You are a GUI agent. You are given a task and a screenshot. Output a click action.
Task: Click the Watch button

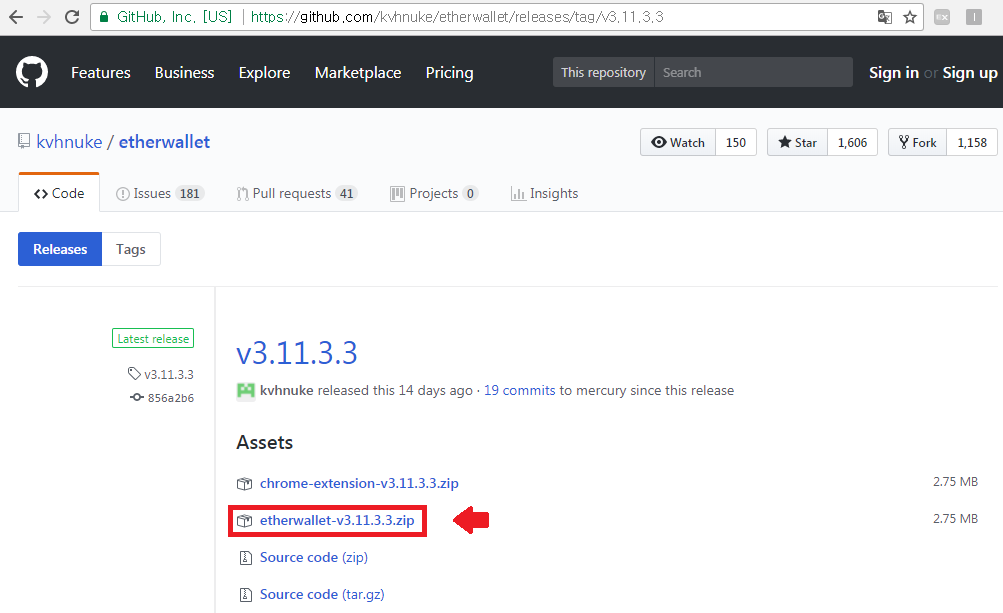678,142
